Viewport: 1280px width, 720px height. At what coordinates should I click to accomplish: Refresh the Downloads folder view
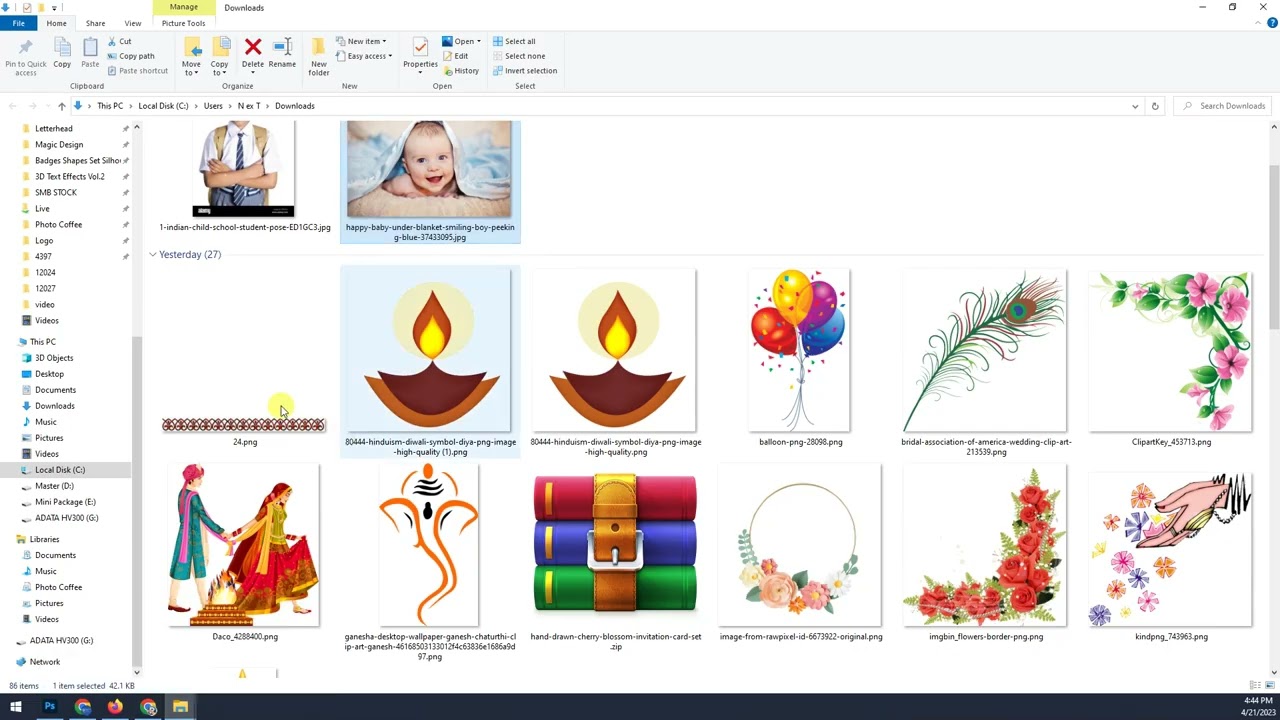(1155, 106)
